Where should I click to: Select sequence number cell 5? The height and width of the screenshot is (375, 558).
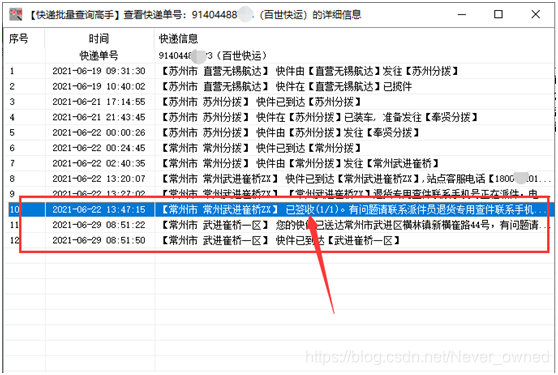point(12,133)
